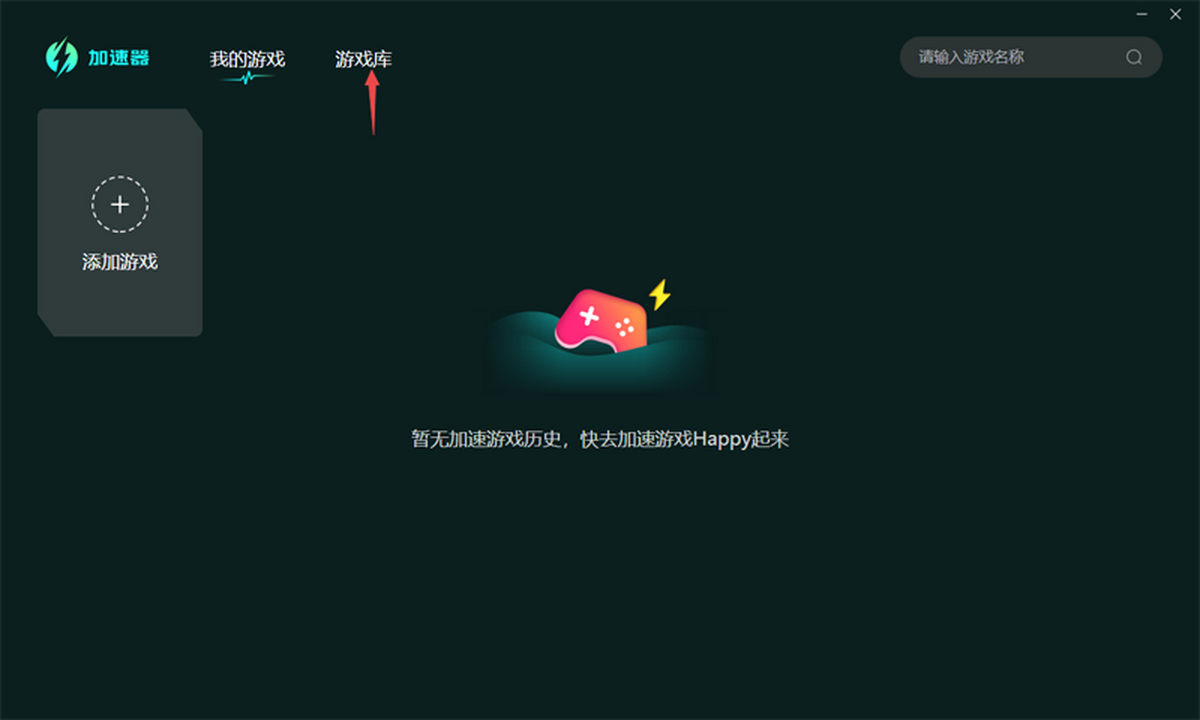Focus the 请输入游戏名称 search field
The image size is (1200, 720).
(1031, 57)
